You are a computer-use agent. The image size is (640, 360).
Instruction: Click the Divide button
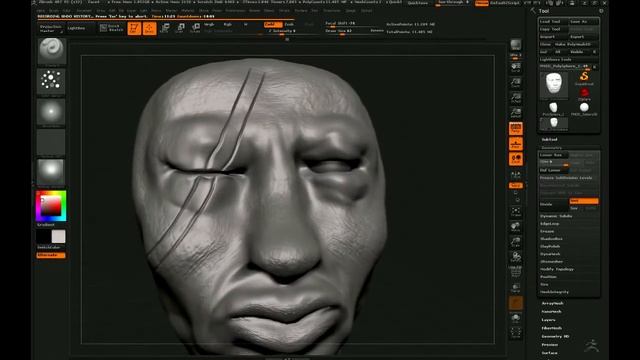tap(554, 204)
